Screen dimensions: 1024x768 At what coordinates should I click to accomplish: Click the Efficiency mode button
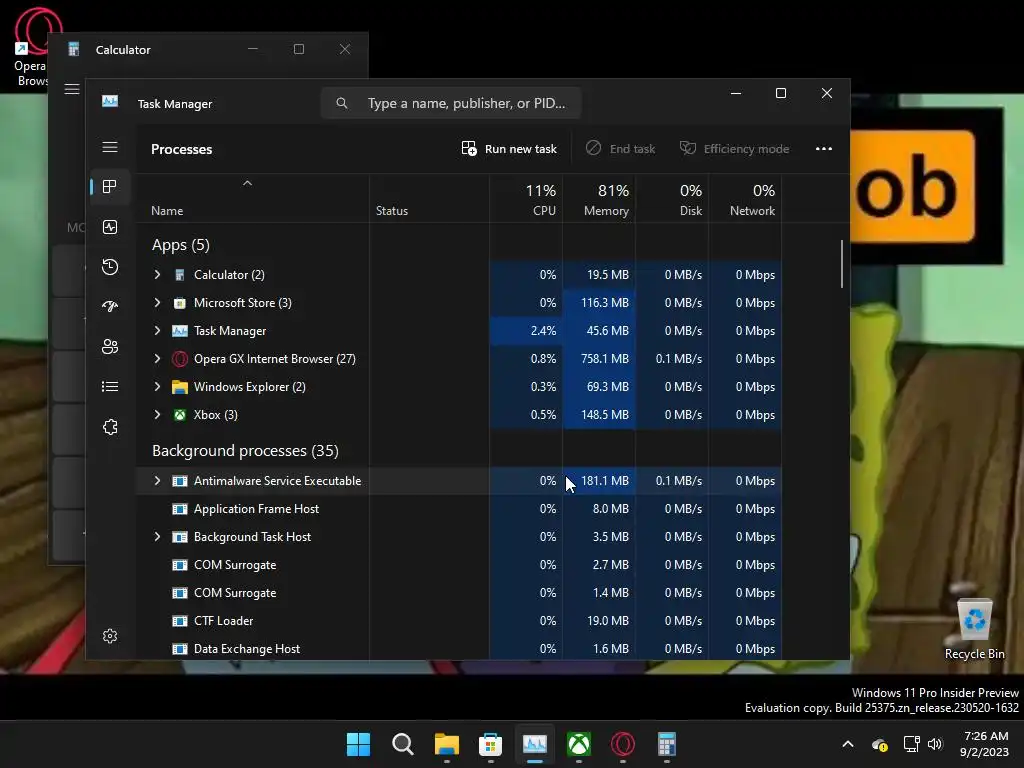(x=735, y=149)
